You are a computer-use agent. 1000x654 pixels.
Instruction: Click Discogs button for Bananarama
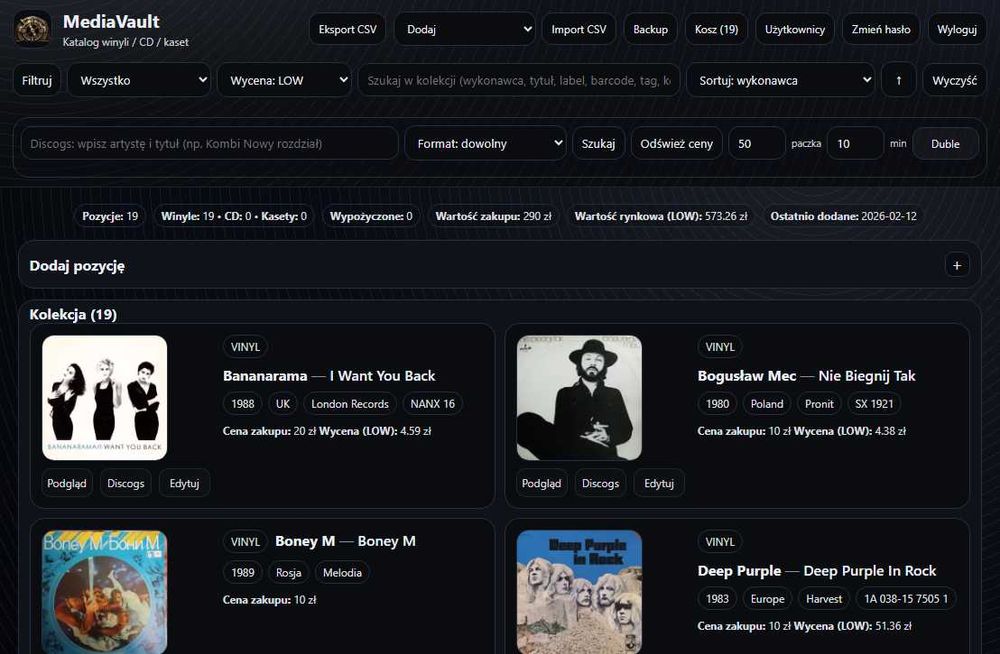(126, 483)
